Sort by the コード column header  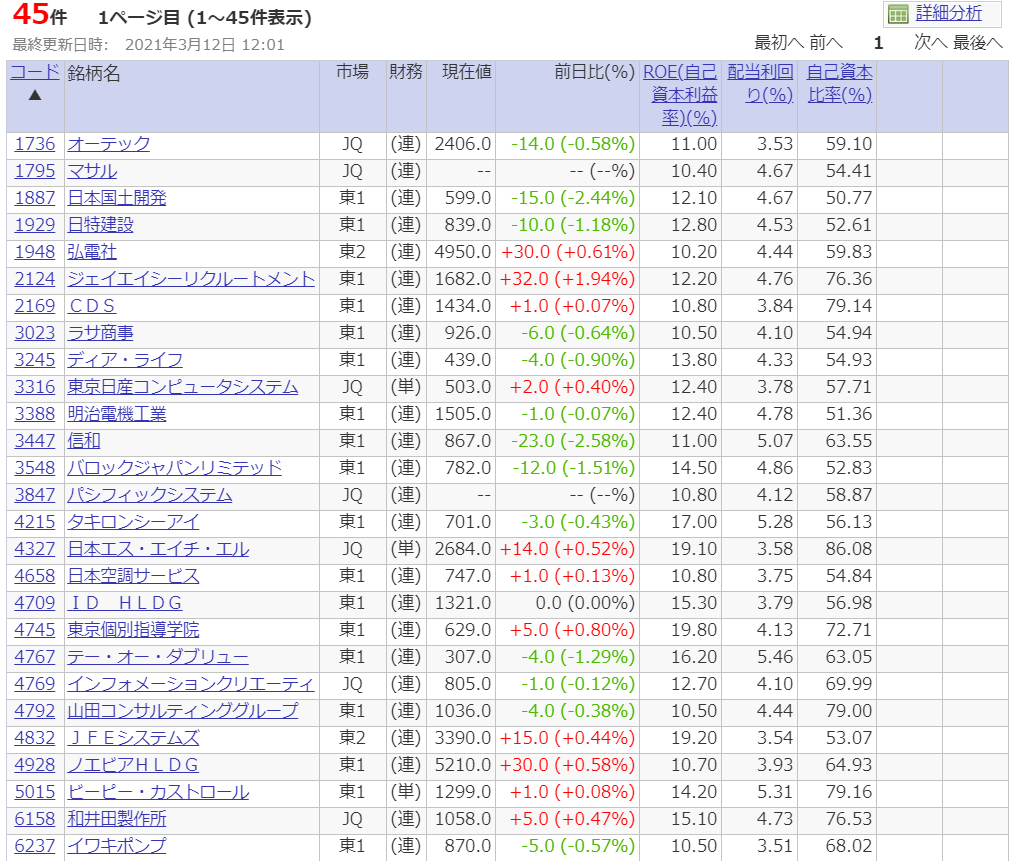click(35, 72)
